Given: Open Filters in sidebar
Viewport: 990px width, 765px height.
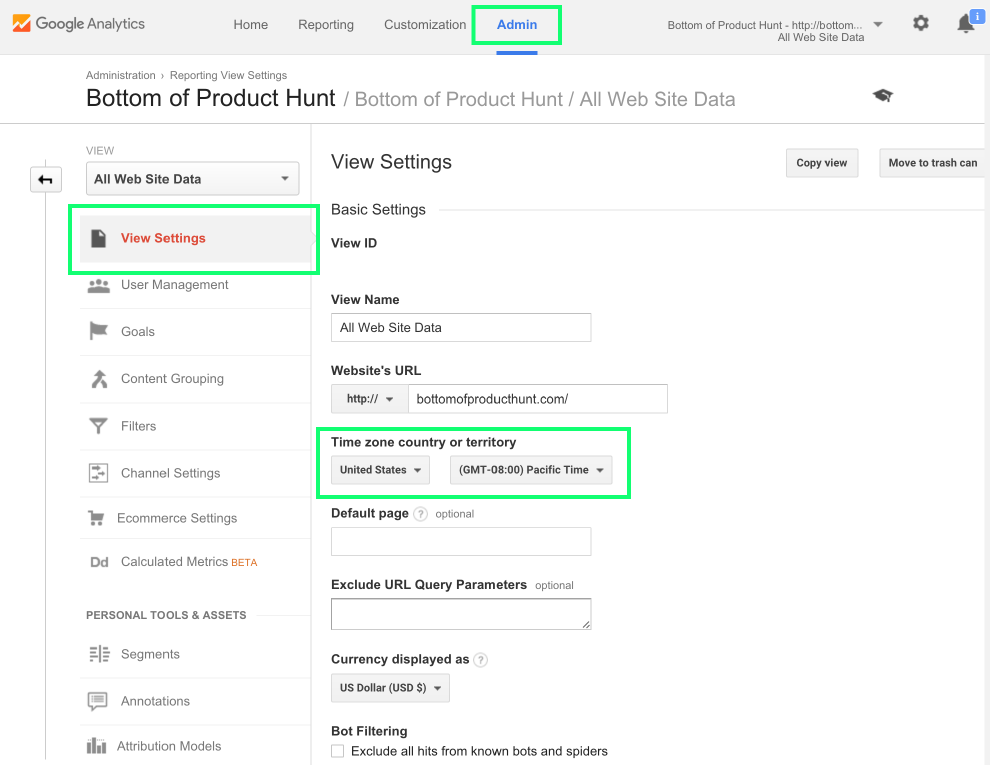Looking at the screenshot, I should pyautogui.click(x=196, y=427).
